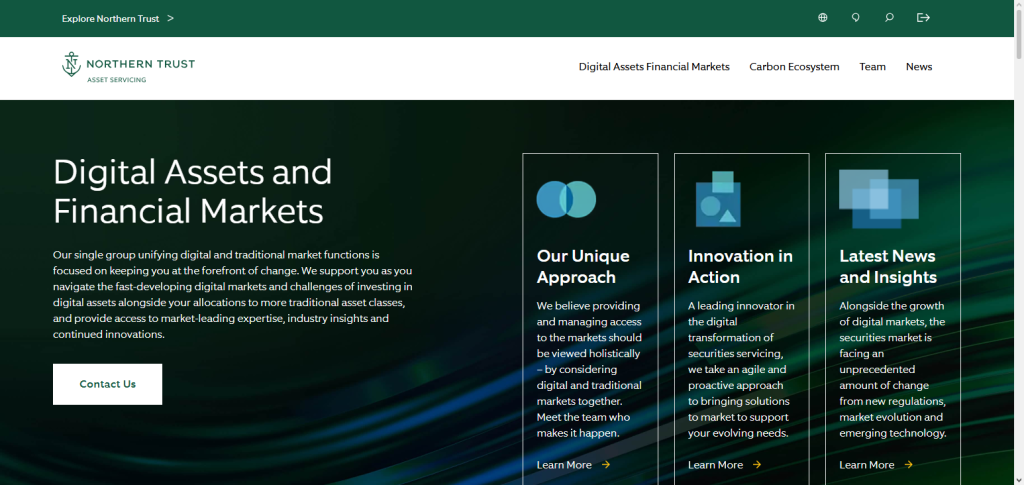
Task: Open the search magnifier icon
Action: click(889, 18)
